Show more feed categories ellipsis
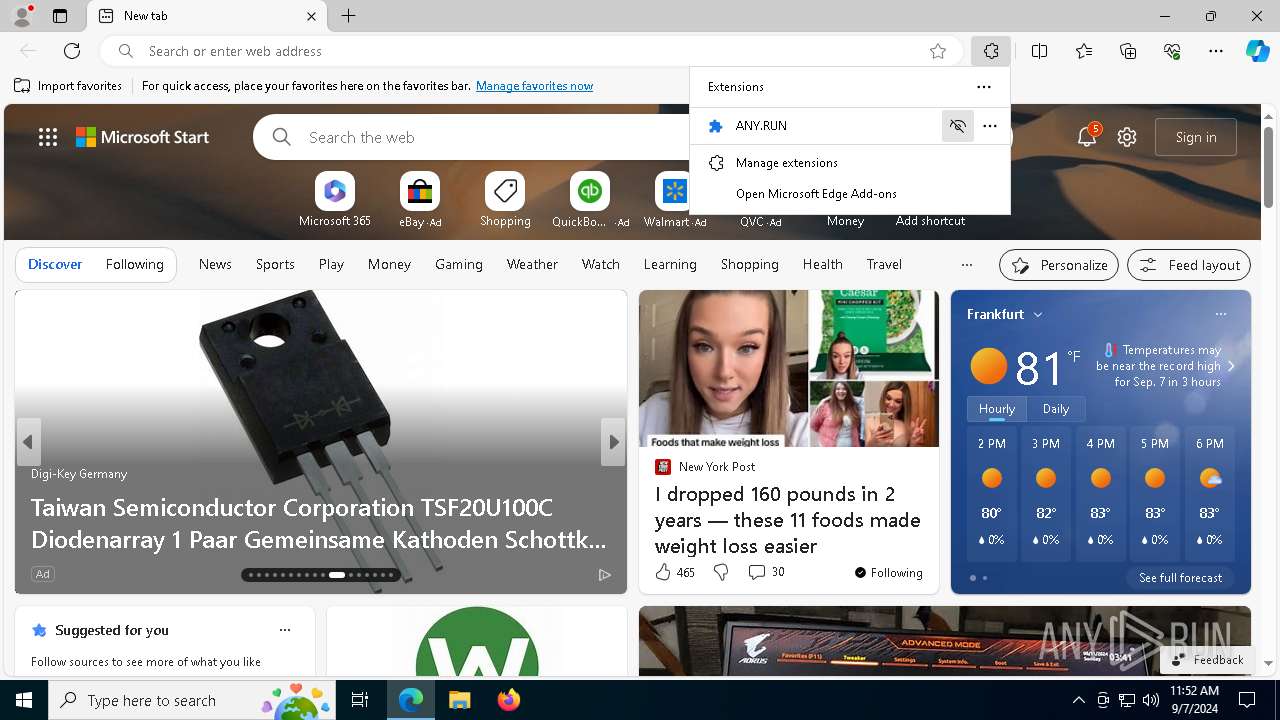This screenshot has width=1280, height=720. click(x=966, y=265)
